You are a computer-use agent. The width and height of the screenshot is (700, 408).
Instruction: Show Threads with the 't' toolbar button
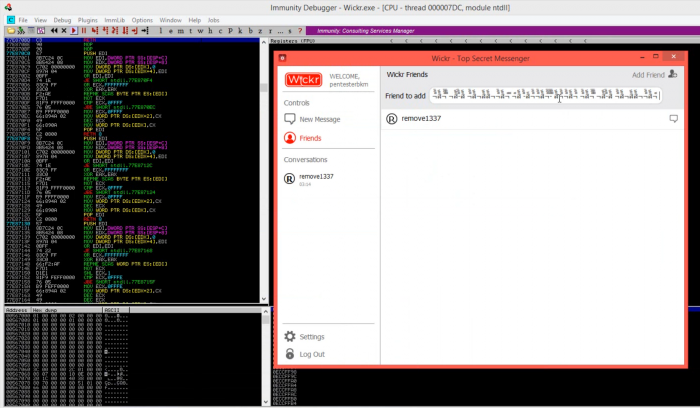[191, 31]
